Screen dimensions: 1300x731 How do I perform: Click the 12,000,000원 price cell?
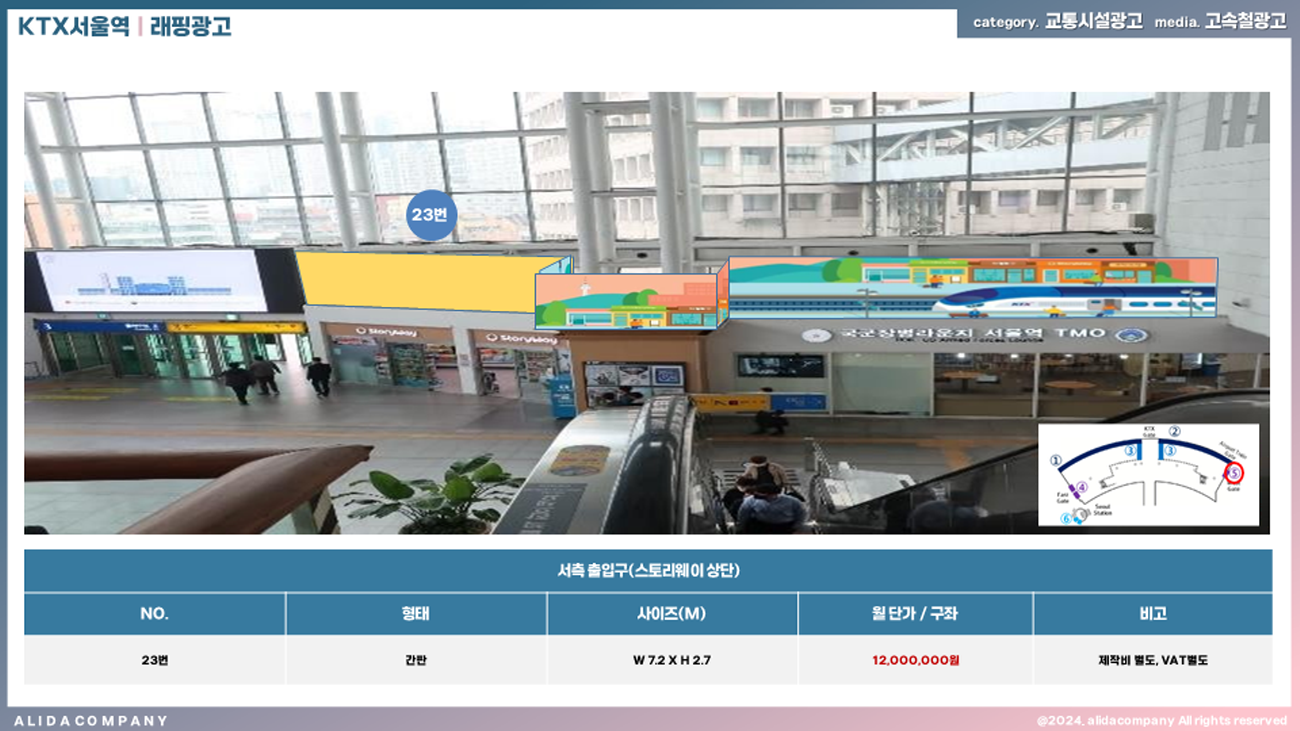pyautogui.click(x=915, y=660)
